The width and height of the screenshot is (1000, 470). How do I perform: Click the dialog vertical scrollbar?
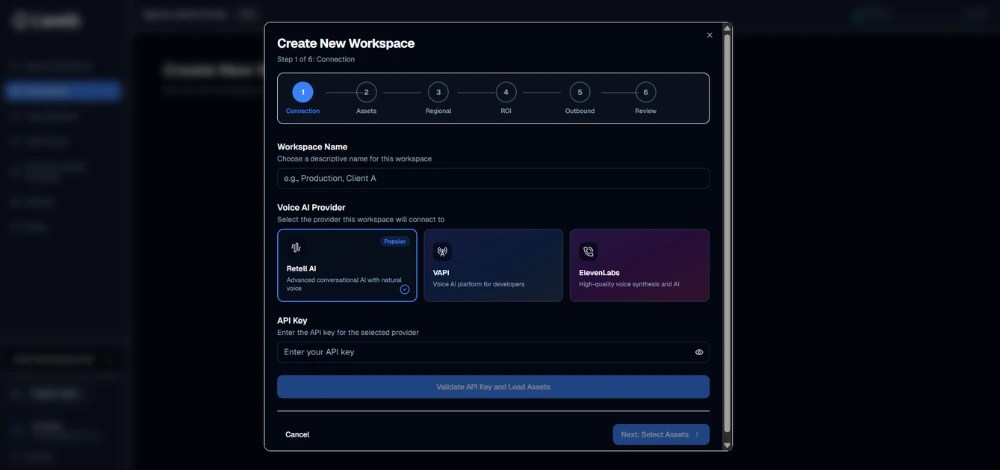(726, 233)
